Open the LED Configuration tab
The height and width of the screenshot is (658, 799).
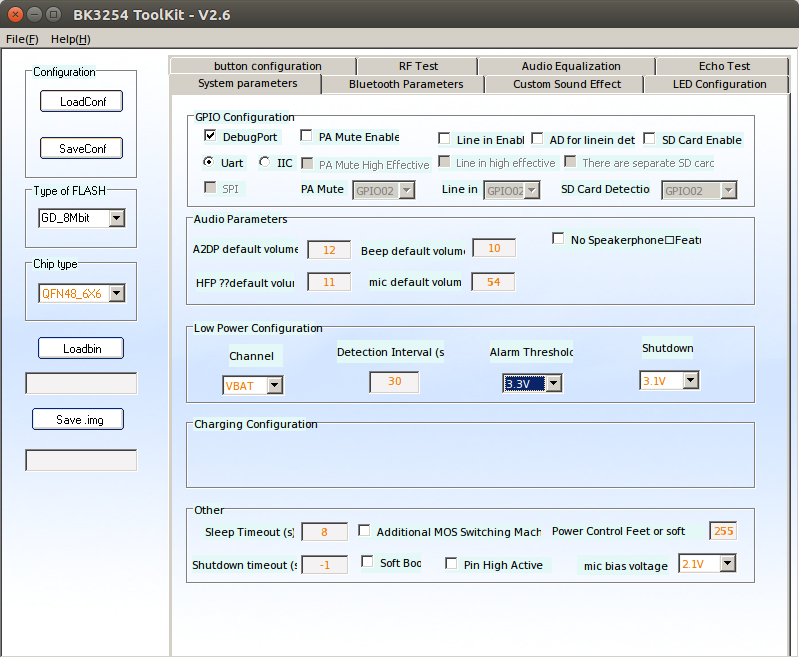click(716, 85)
